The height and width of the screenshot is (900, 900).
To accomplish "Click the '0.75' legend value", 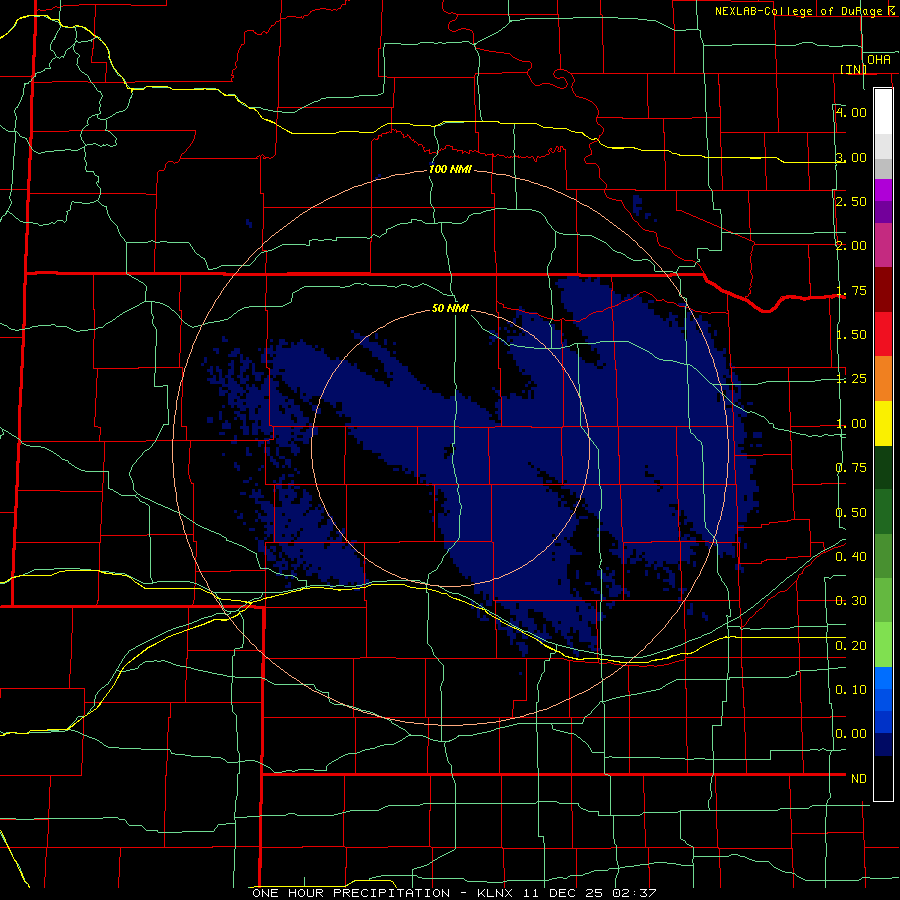I will point(851,468).
